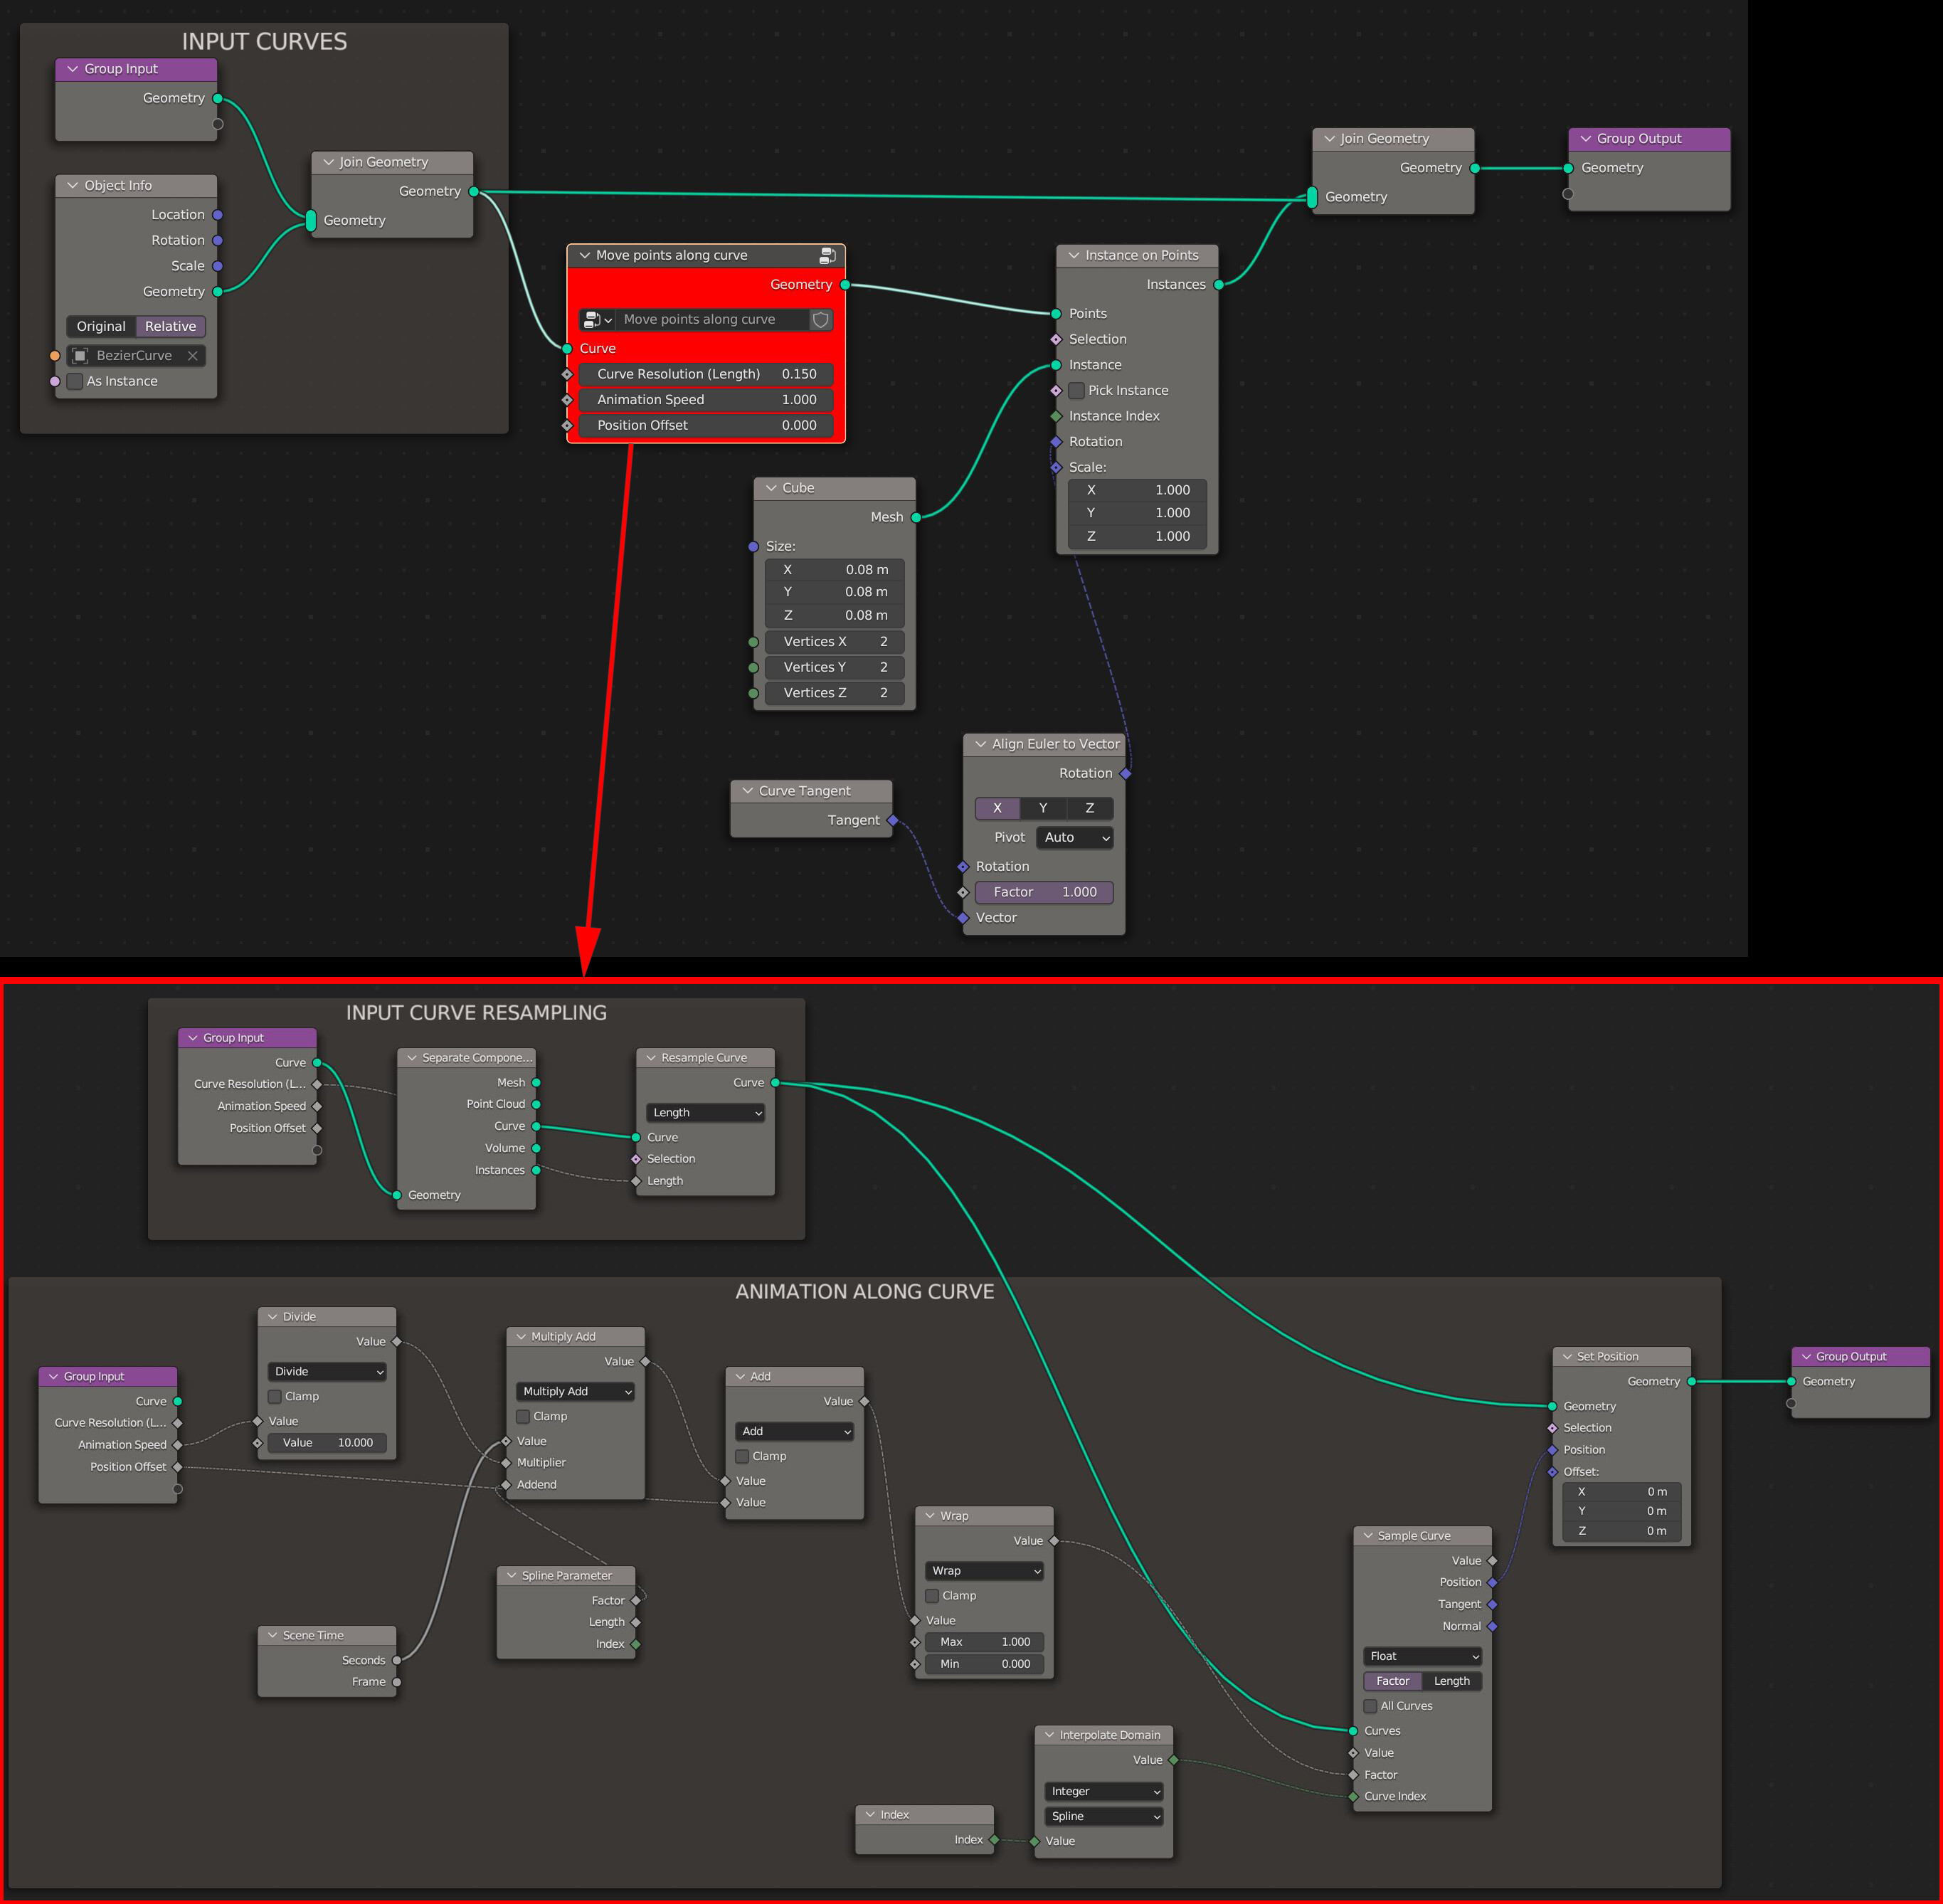Open the Pivot Auto dropdown

[x=1076, y=838]
